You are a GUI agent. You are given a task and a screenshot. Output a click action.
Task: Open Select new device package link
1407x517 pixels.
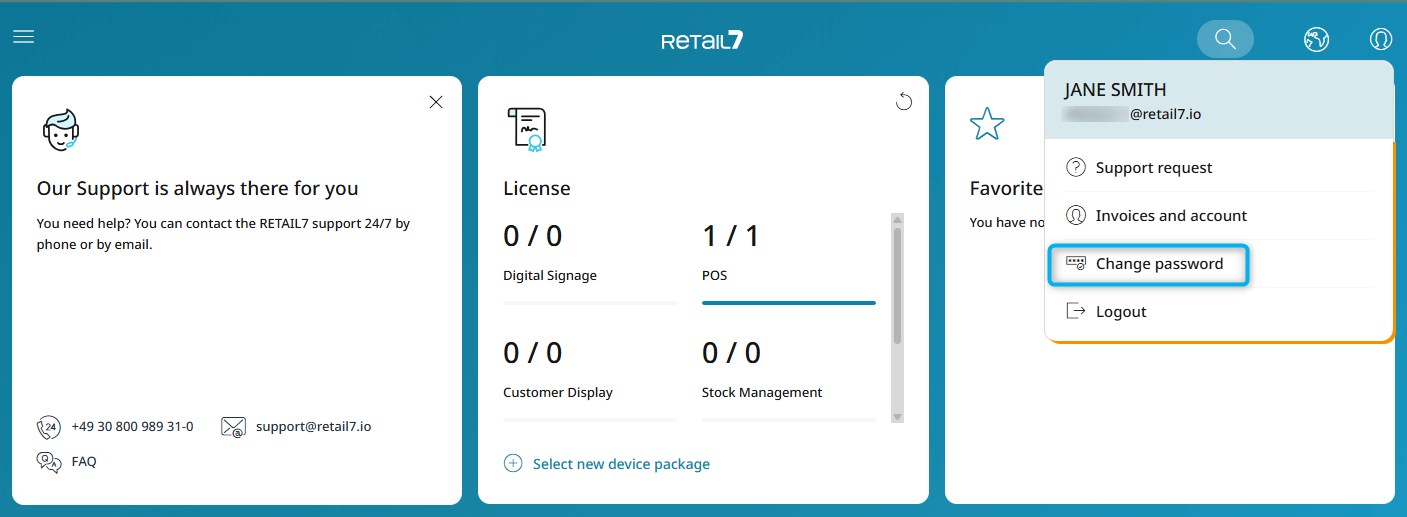(x=621, y=464)
